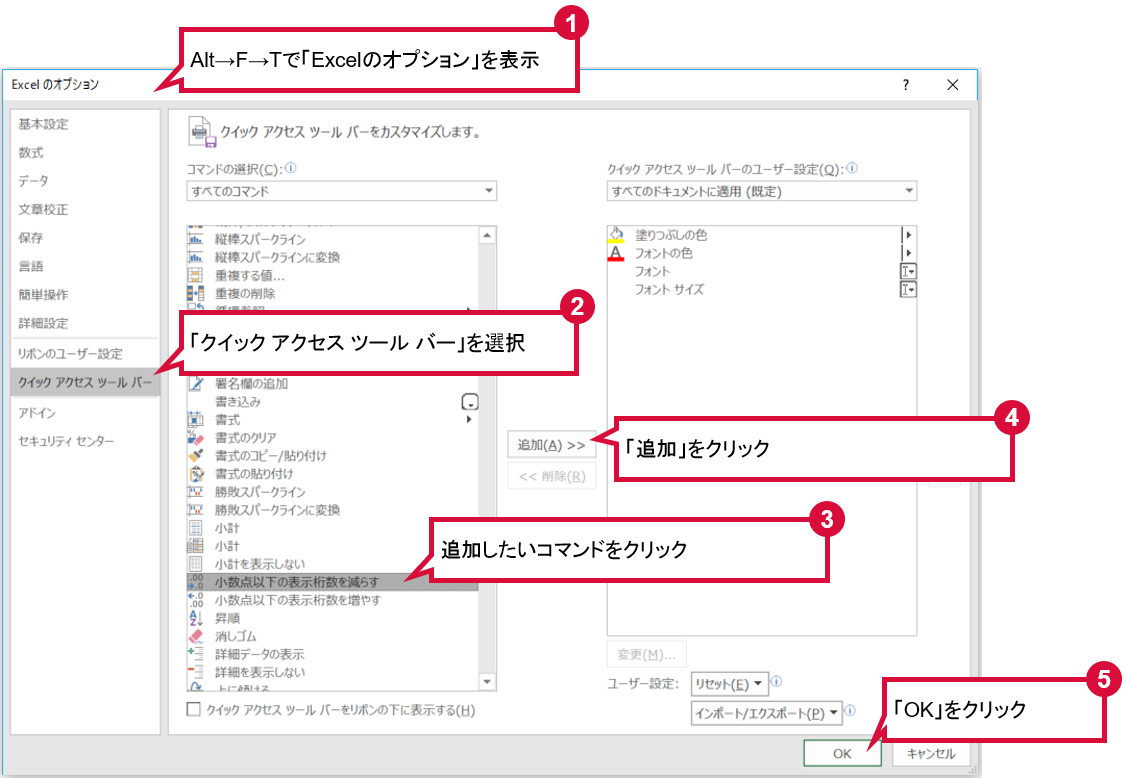
Task: Select 塗りつぶしの色 color swatch in right list
Action: [x=617, y=235]
